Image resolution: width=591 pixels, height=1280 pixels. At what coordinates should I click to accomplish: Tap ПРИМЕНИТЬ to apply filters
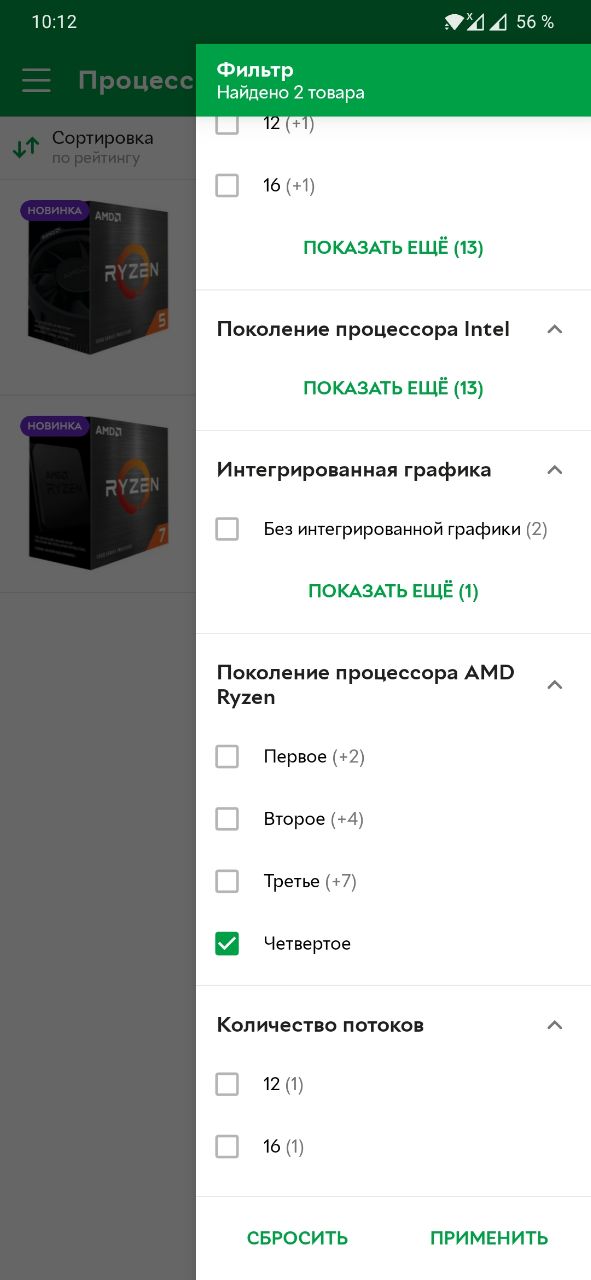coord(489,1238)
